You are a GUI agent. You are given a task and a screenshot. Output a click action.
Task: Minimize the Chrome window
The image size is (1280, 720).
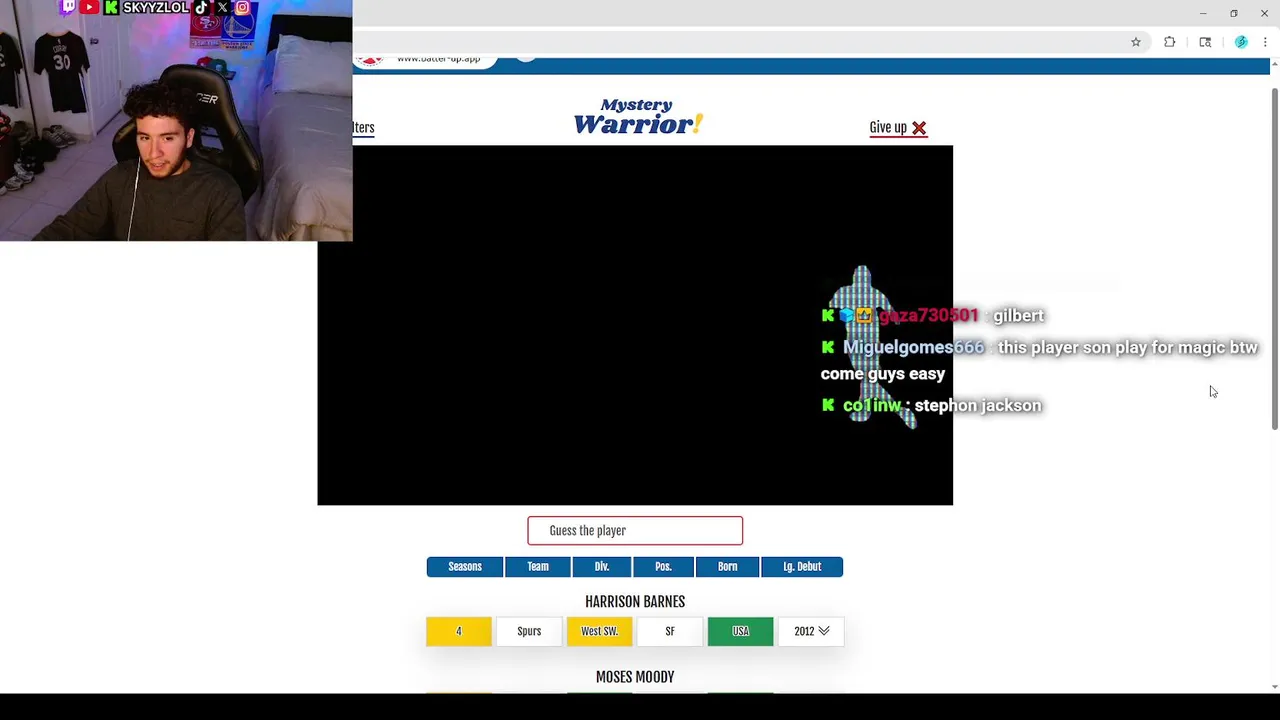coord(1203,13)
